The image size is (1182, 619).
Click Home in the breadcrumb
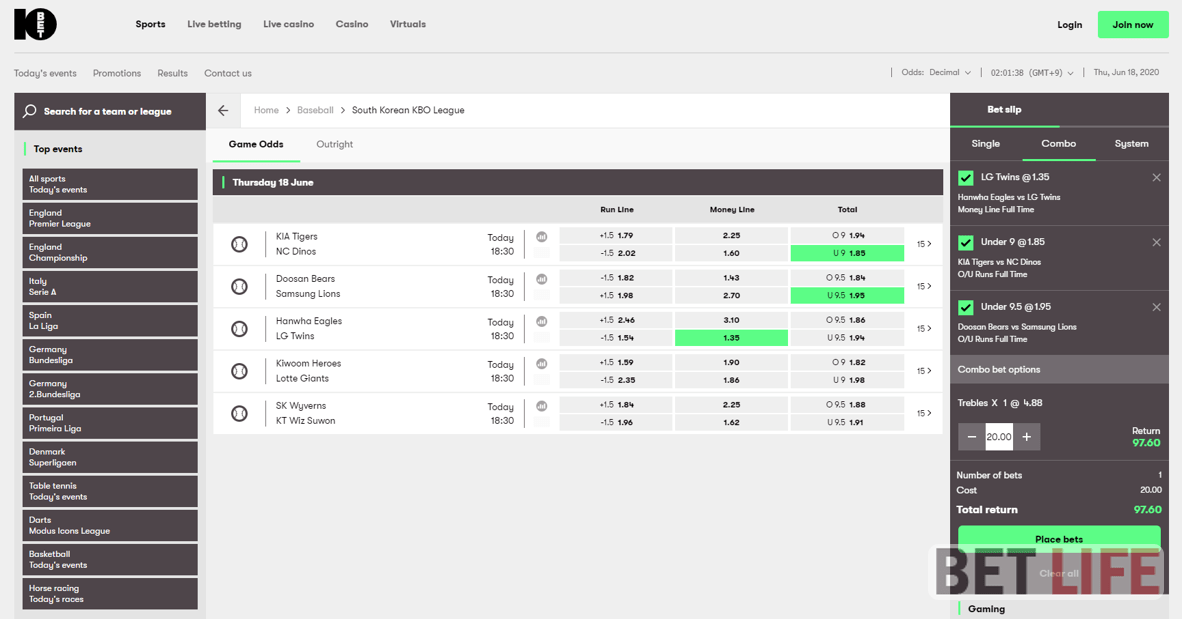point(266,110)
